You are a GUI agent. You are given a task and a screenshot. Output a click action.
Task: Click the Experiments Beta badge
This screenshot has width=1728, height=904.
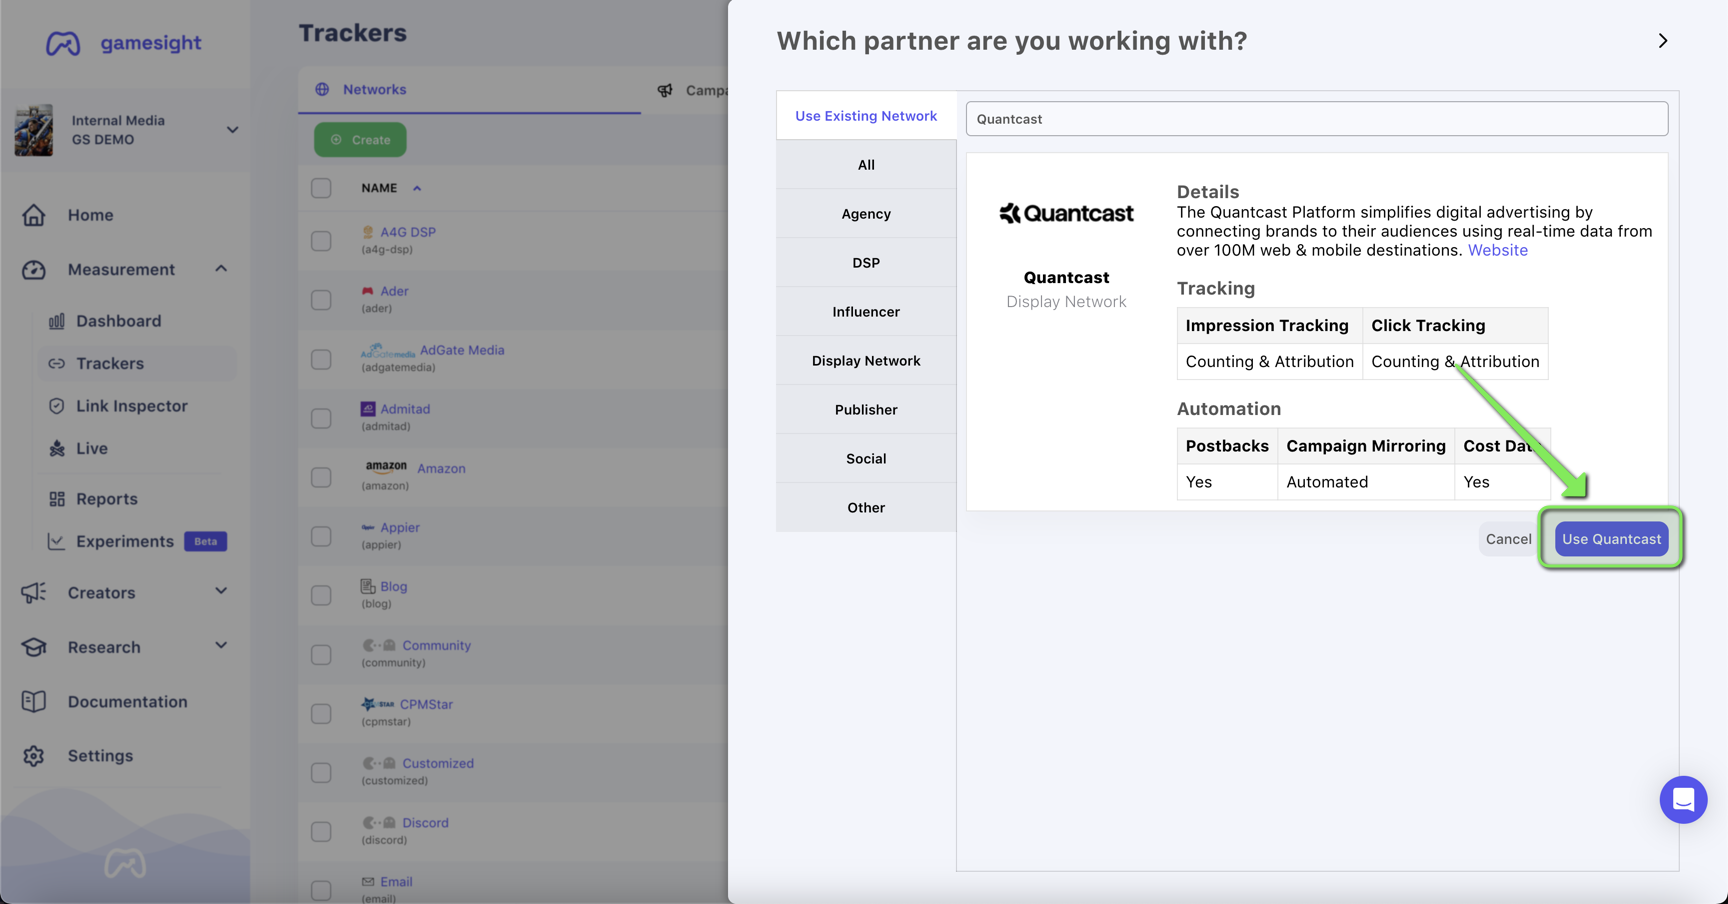[x=206, y=541]
